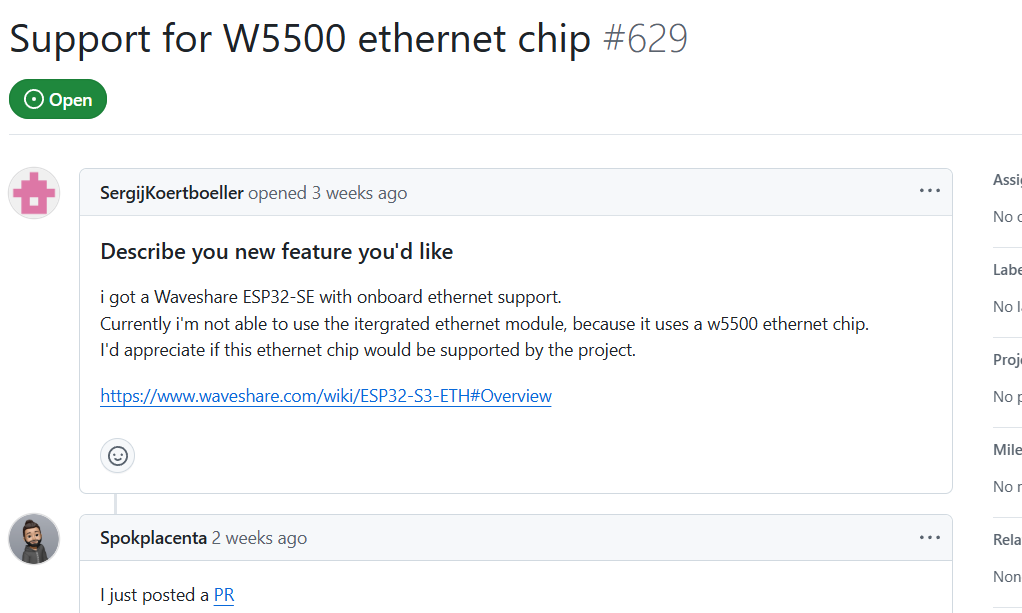This screenshot has width=1022, height=613.
Task: Click the issue title "Support for W5500 ethernet chip"
Action: coord(300,38)
